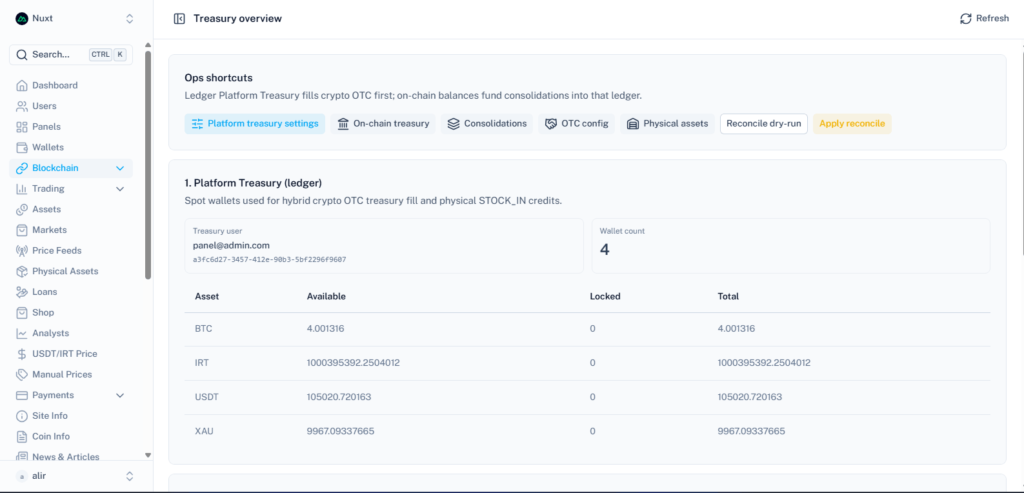Click the Loans icon
Image resolution: width=1024 pixels, height=493 pixels.
(x=22, y=292)
